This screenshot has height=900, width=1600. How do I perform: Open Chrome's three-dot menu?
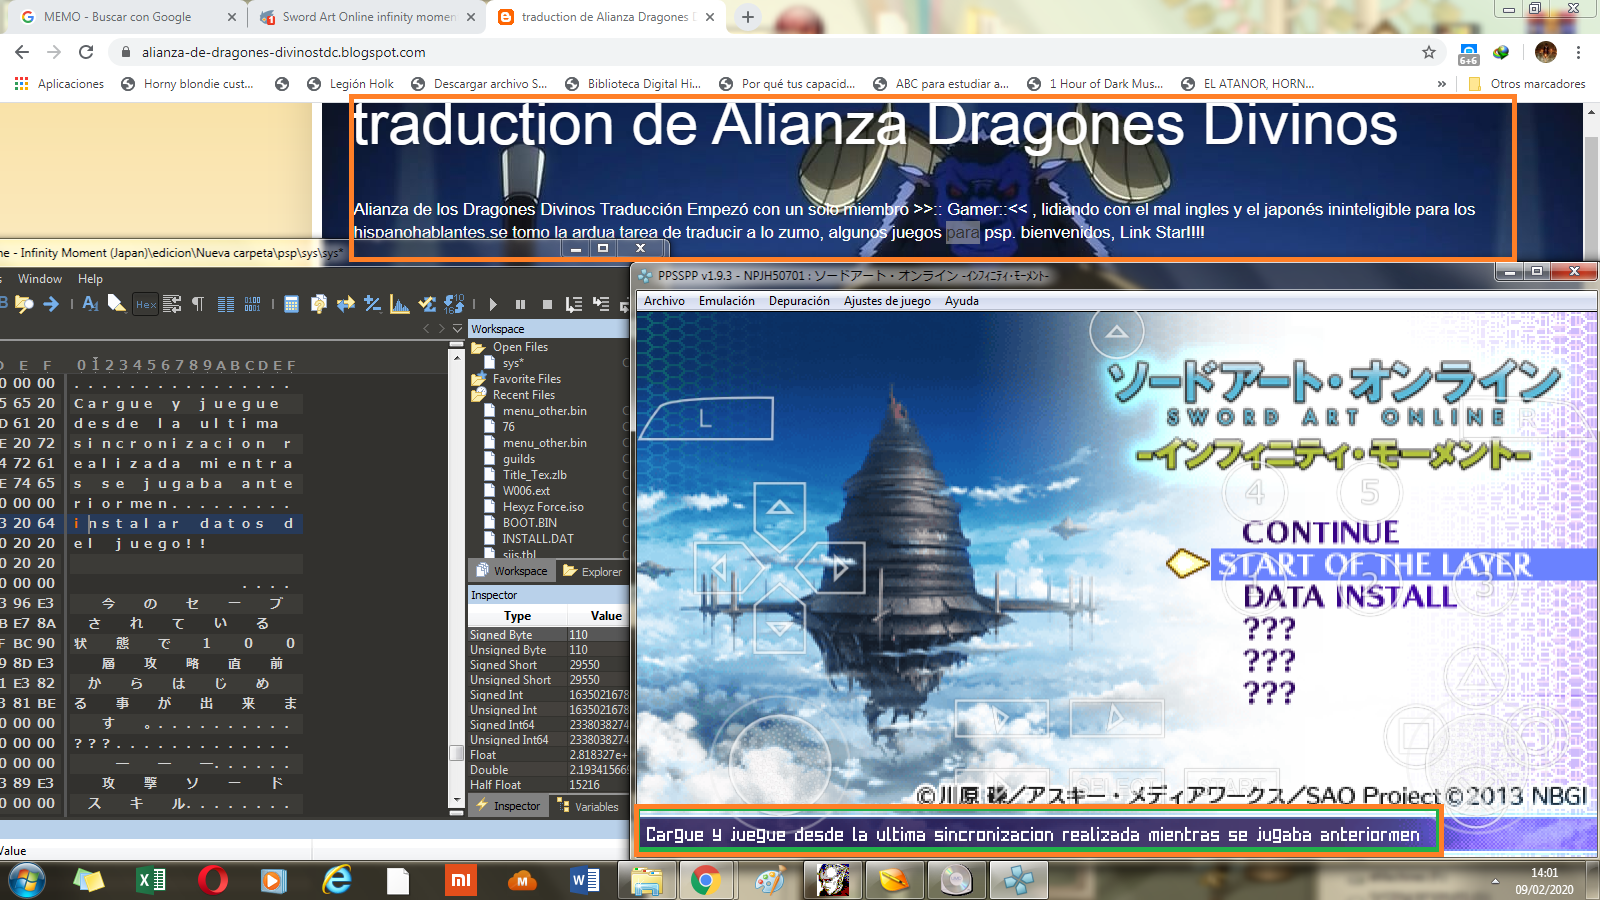[1579, 52]
